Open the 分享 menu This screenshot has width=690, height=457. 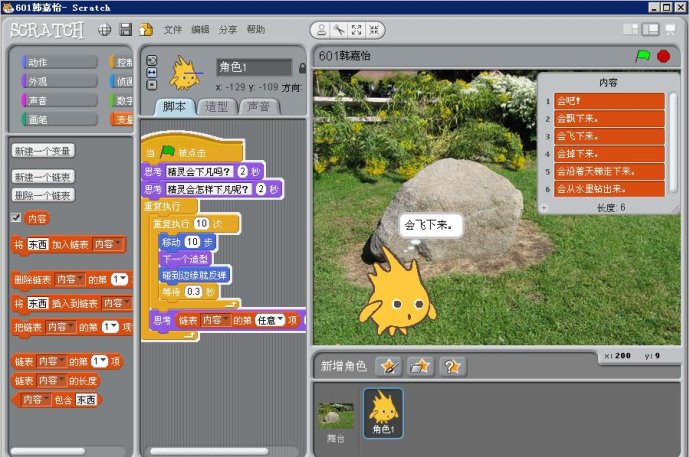coord(228,29)
